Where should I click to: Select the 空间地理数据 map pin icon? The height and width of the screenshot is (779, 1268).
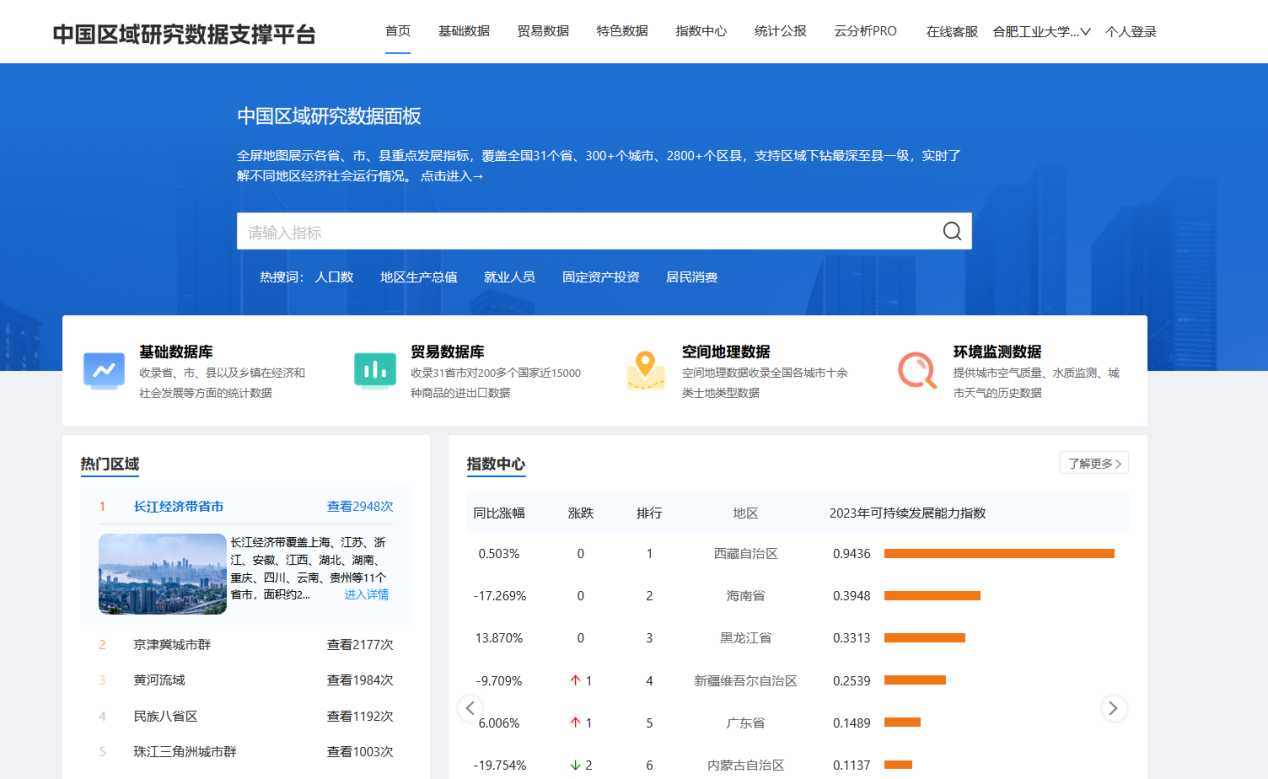646,370
